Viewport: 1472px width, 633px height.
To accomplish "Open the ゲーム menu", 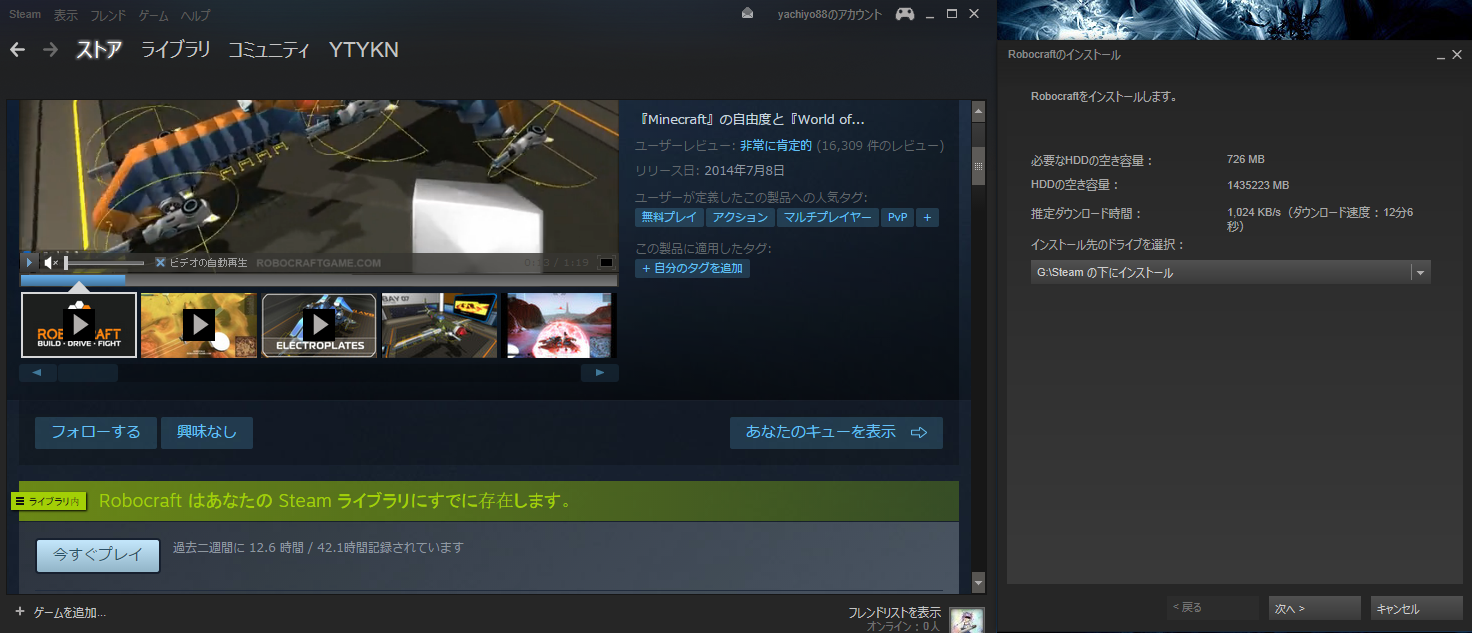I will point(153,15).
